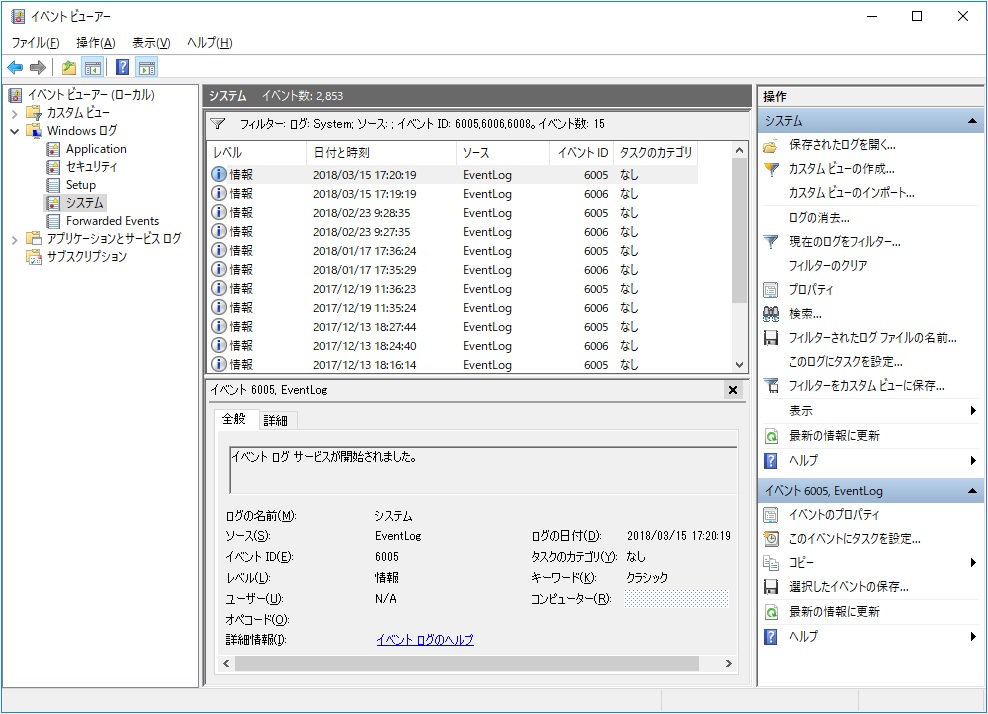Click the イベント ログ サービスが開始されました message box
988x714 pixels.
click(483, 471)
